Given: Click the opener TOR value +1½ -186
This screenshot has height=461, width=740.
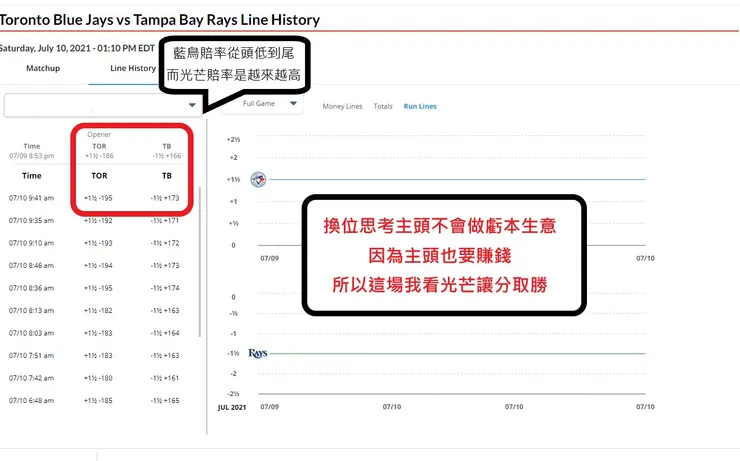Looking at the screenshot, I should [99, 156].
